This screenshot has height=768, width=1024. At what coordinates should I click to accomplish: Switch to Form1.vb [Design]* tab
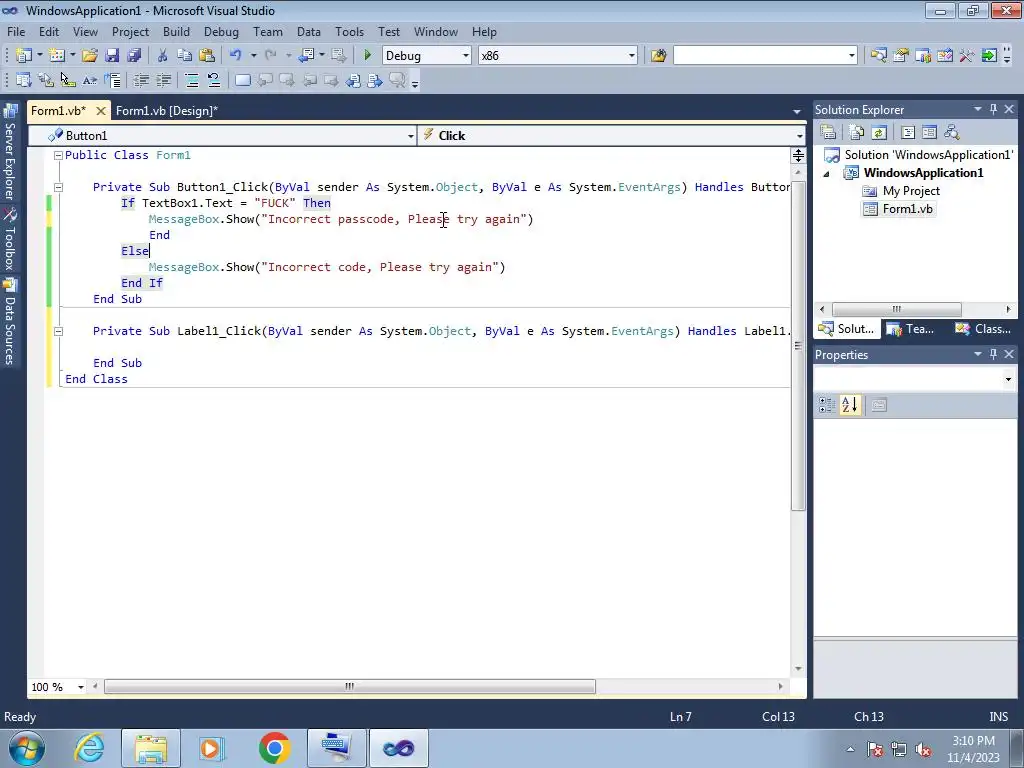(x=167, y=111)
